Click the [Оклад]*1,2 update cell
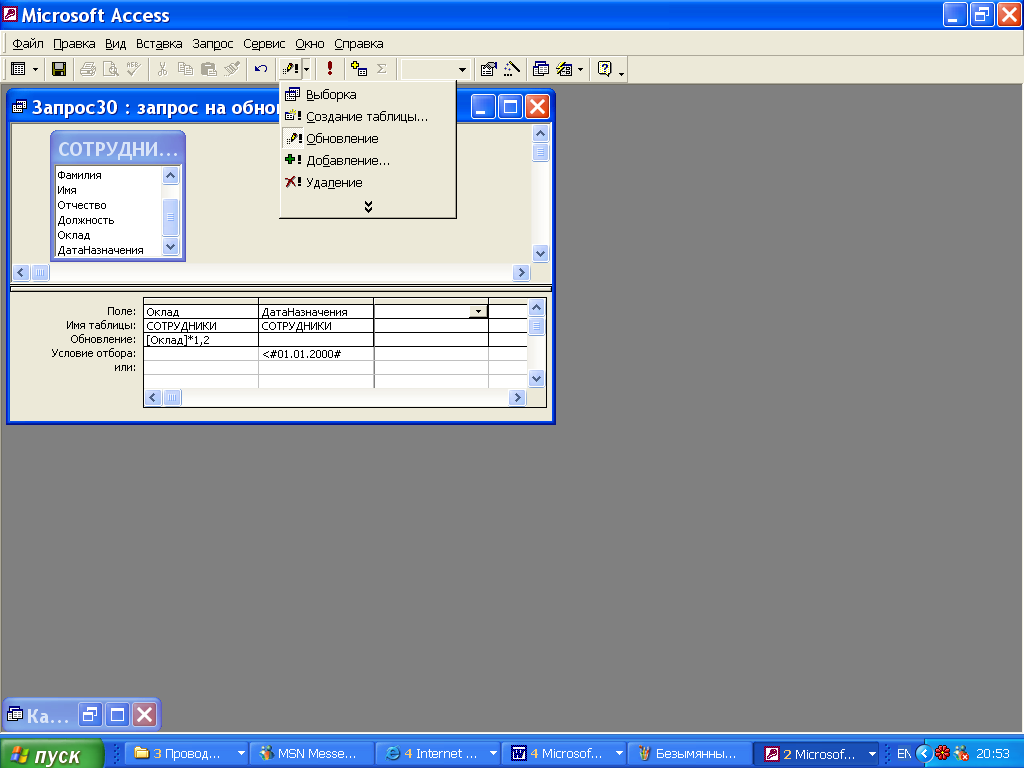 (200, 340)
